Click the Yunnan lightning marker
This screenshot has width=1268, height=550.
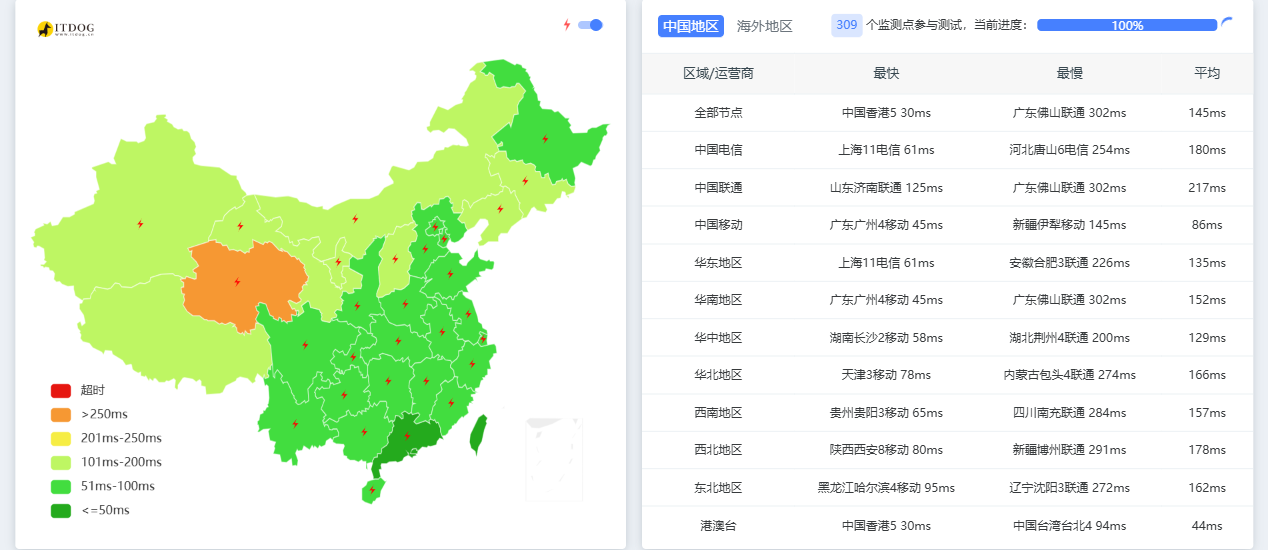coord(295,424)
